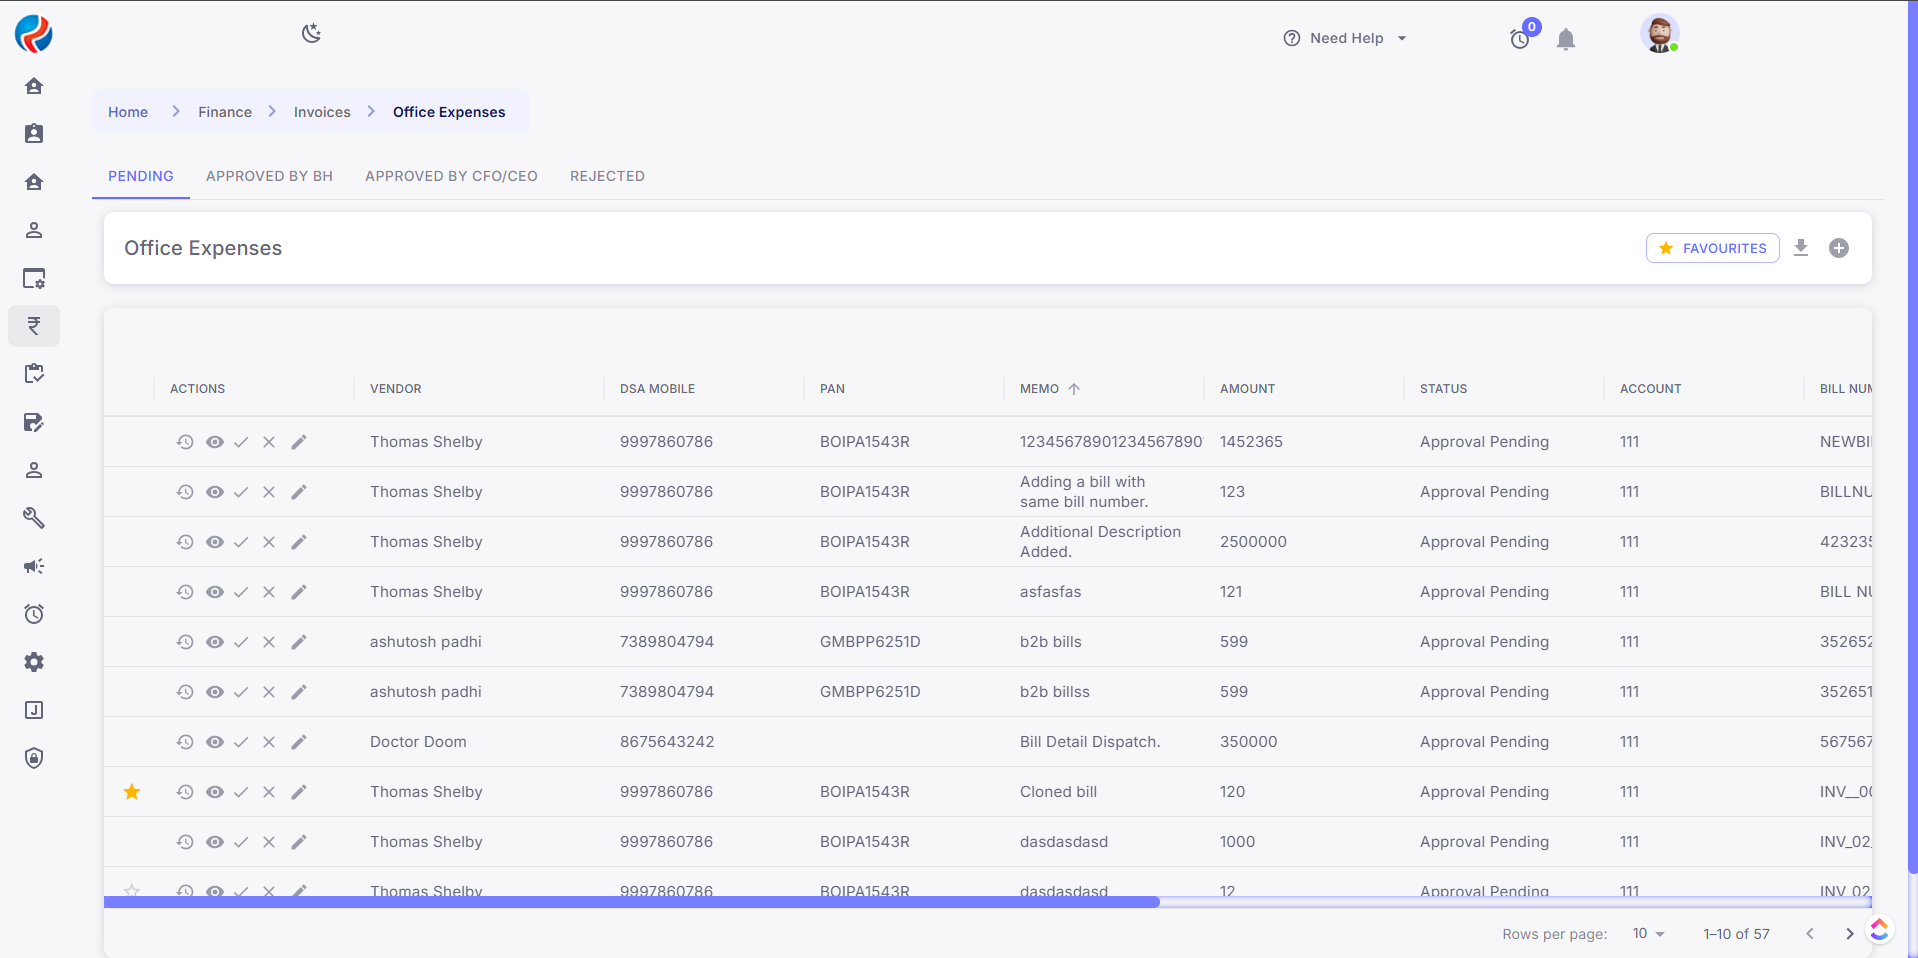Screen dimensions: 1918x958
Task: Click the megaphone announcements sidebar icon
Action: 34,566
